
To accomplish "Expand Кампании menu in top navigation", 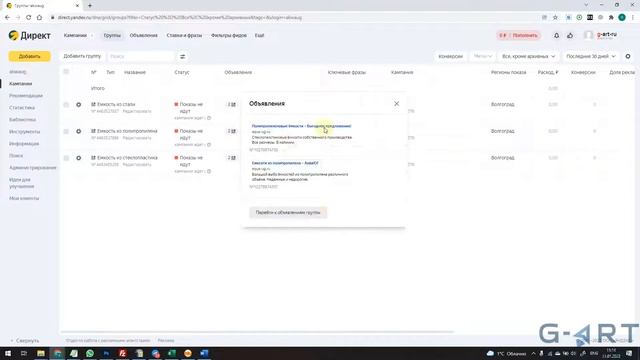I will tap(78, 36).
